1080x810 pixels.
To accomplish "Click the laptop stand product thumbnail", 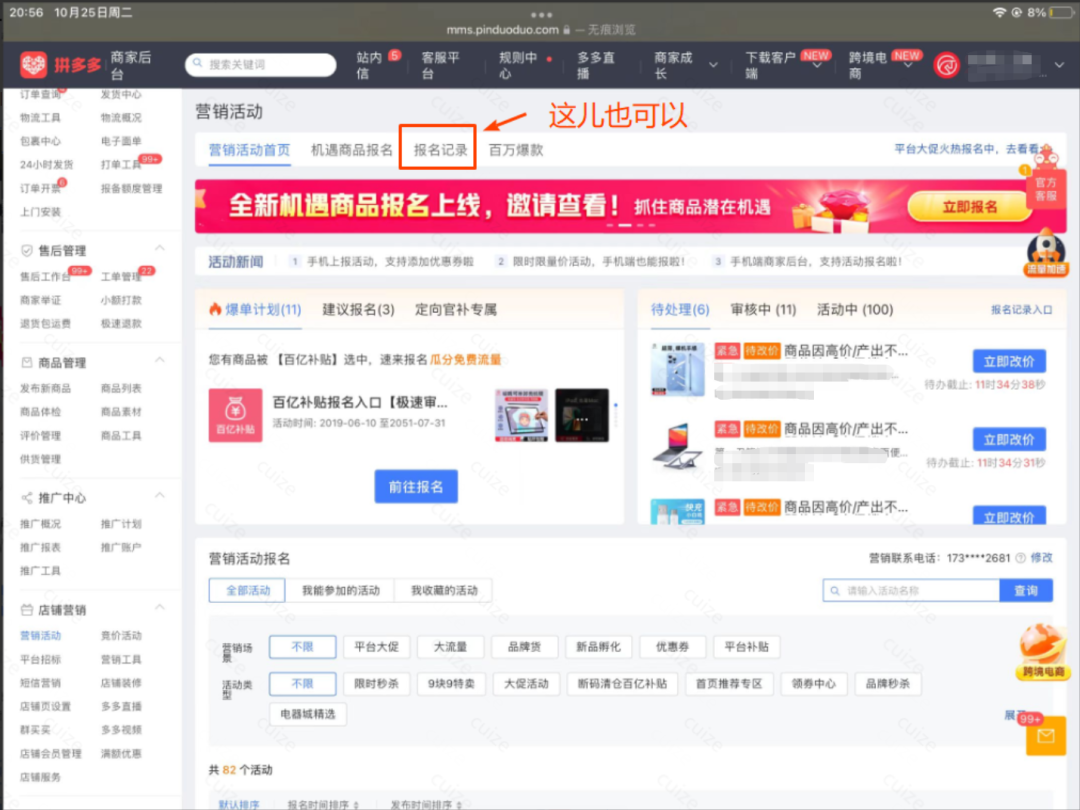I will 678,448.
